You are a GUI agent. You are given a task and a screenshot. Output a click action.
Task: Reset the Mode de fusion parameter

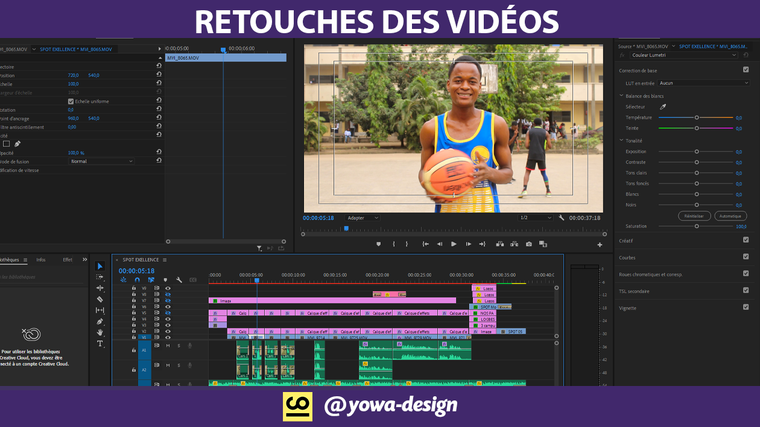158,160
